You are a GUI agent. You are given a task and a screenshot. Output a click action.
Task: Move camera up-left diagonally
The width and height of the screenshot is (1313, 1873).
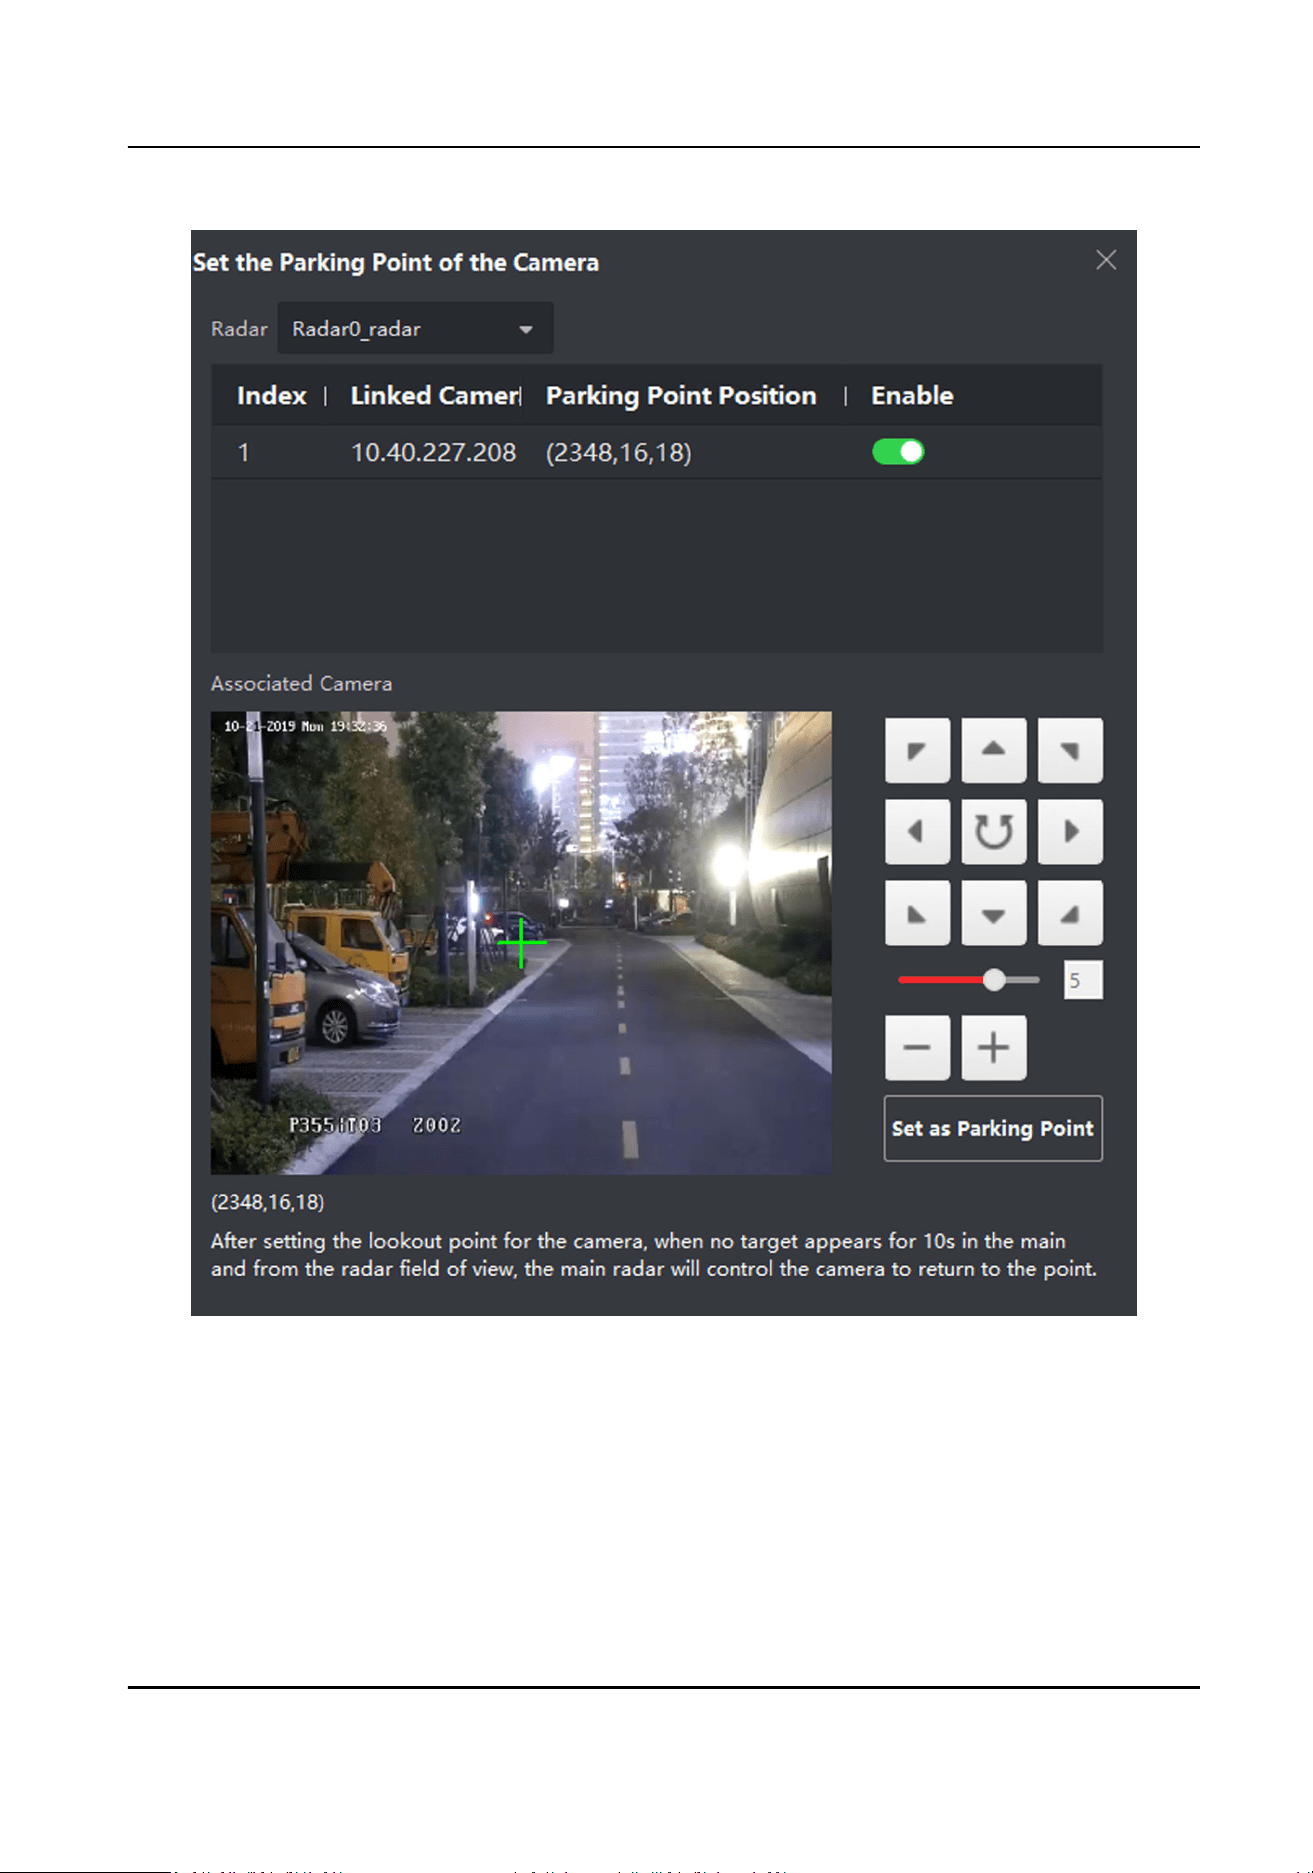[917, 750]
